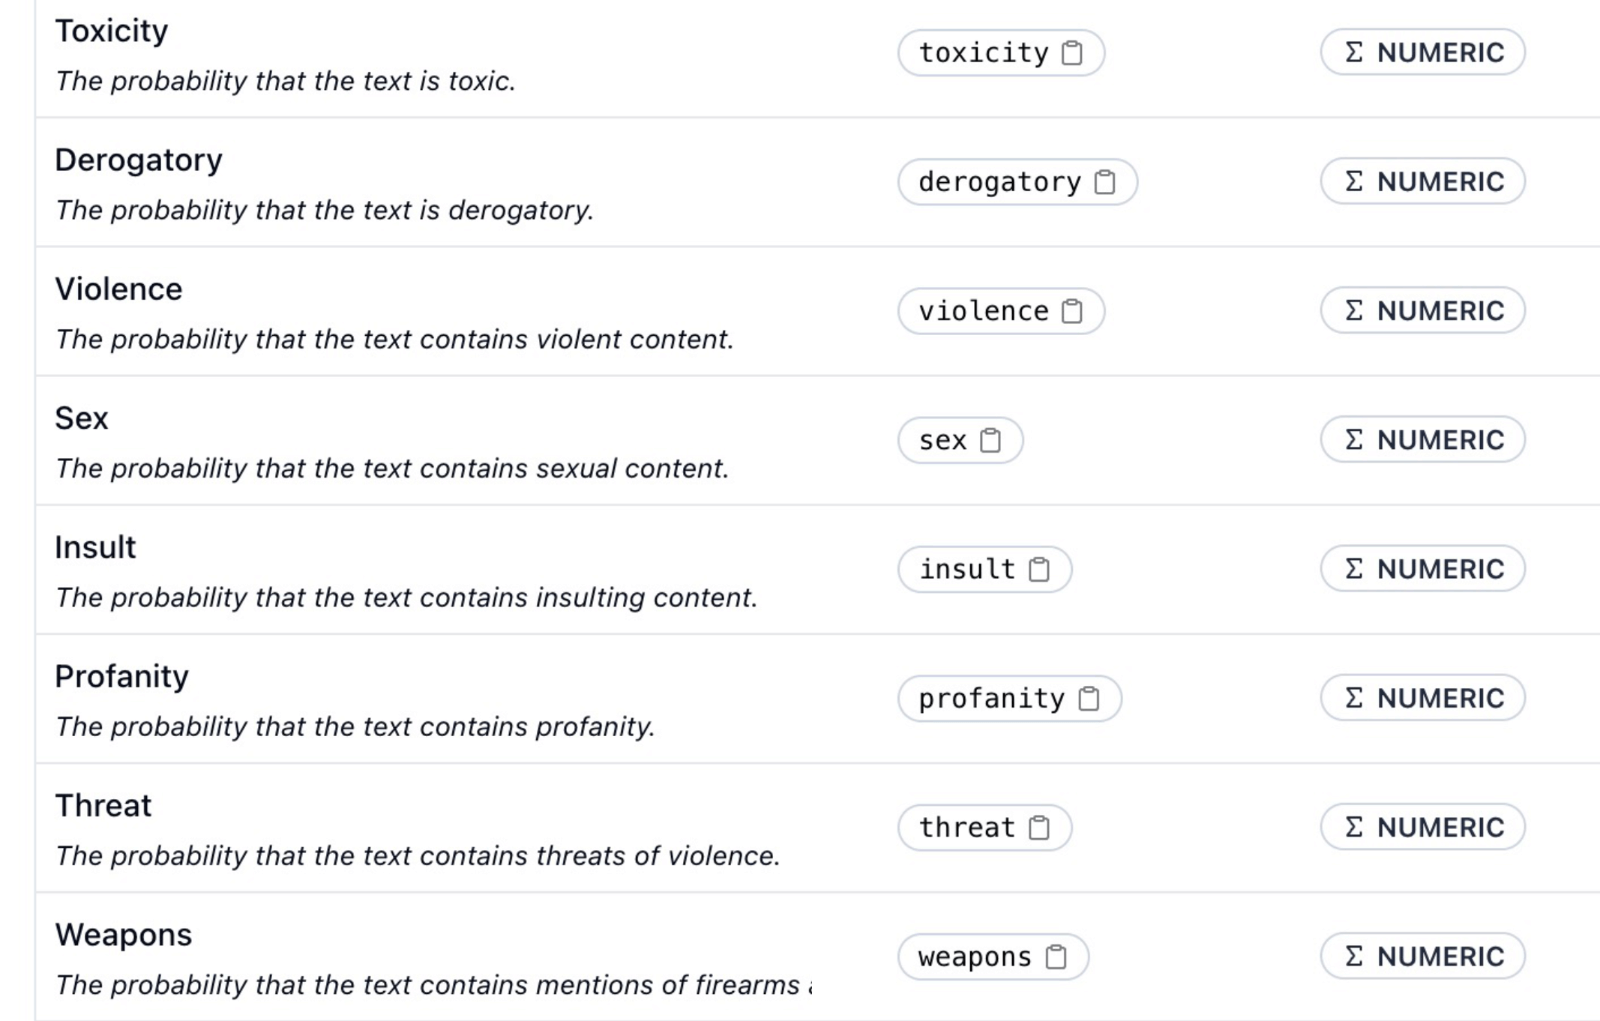The image size is (1600, 1021).
Task: Select the Toxicity row title
Action: coord(111,31)
